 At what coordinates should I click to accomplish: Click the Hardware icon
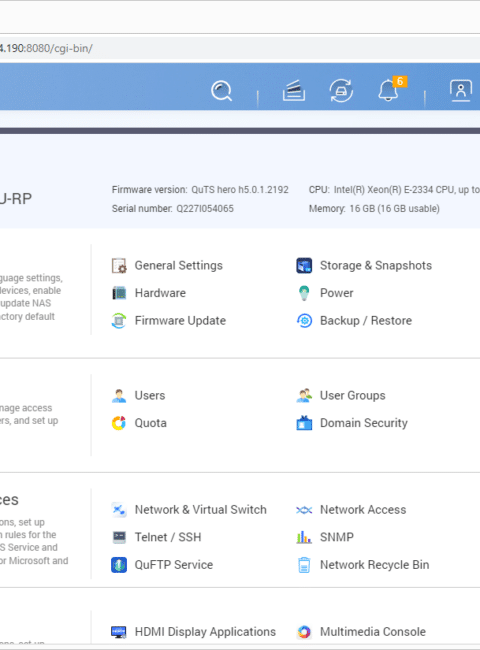119,293
